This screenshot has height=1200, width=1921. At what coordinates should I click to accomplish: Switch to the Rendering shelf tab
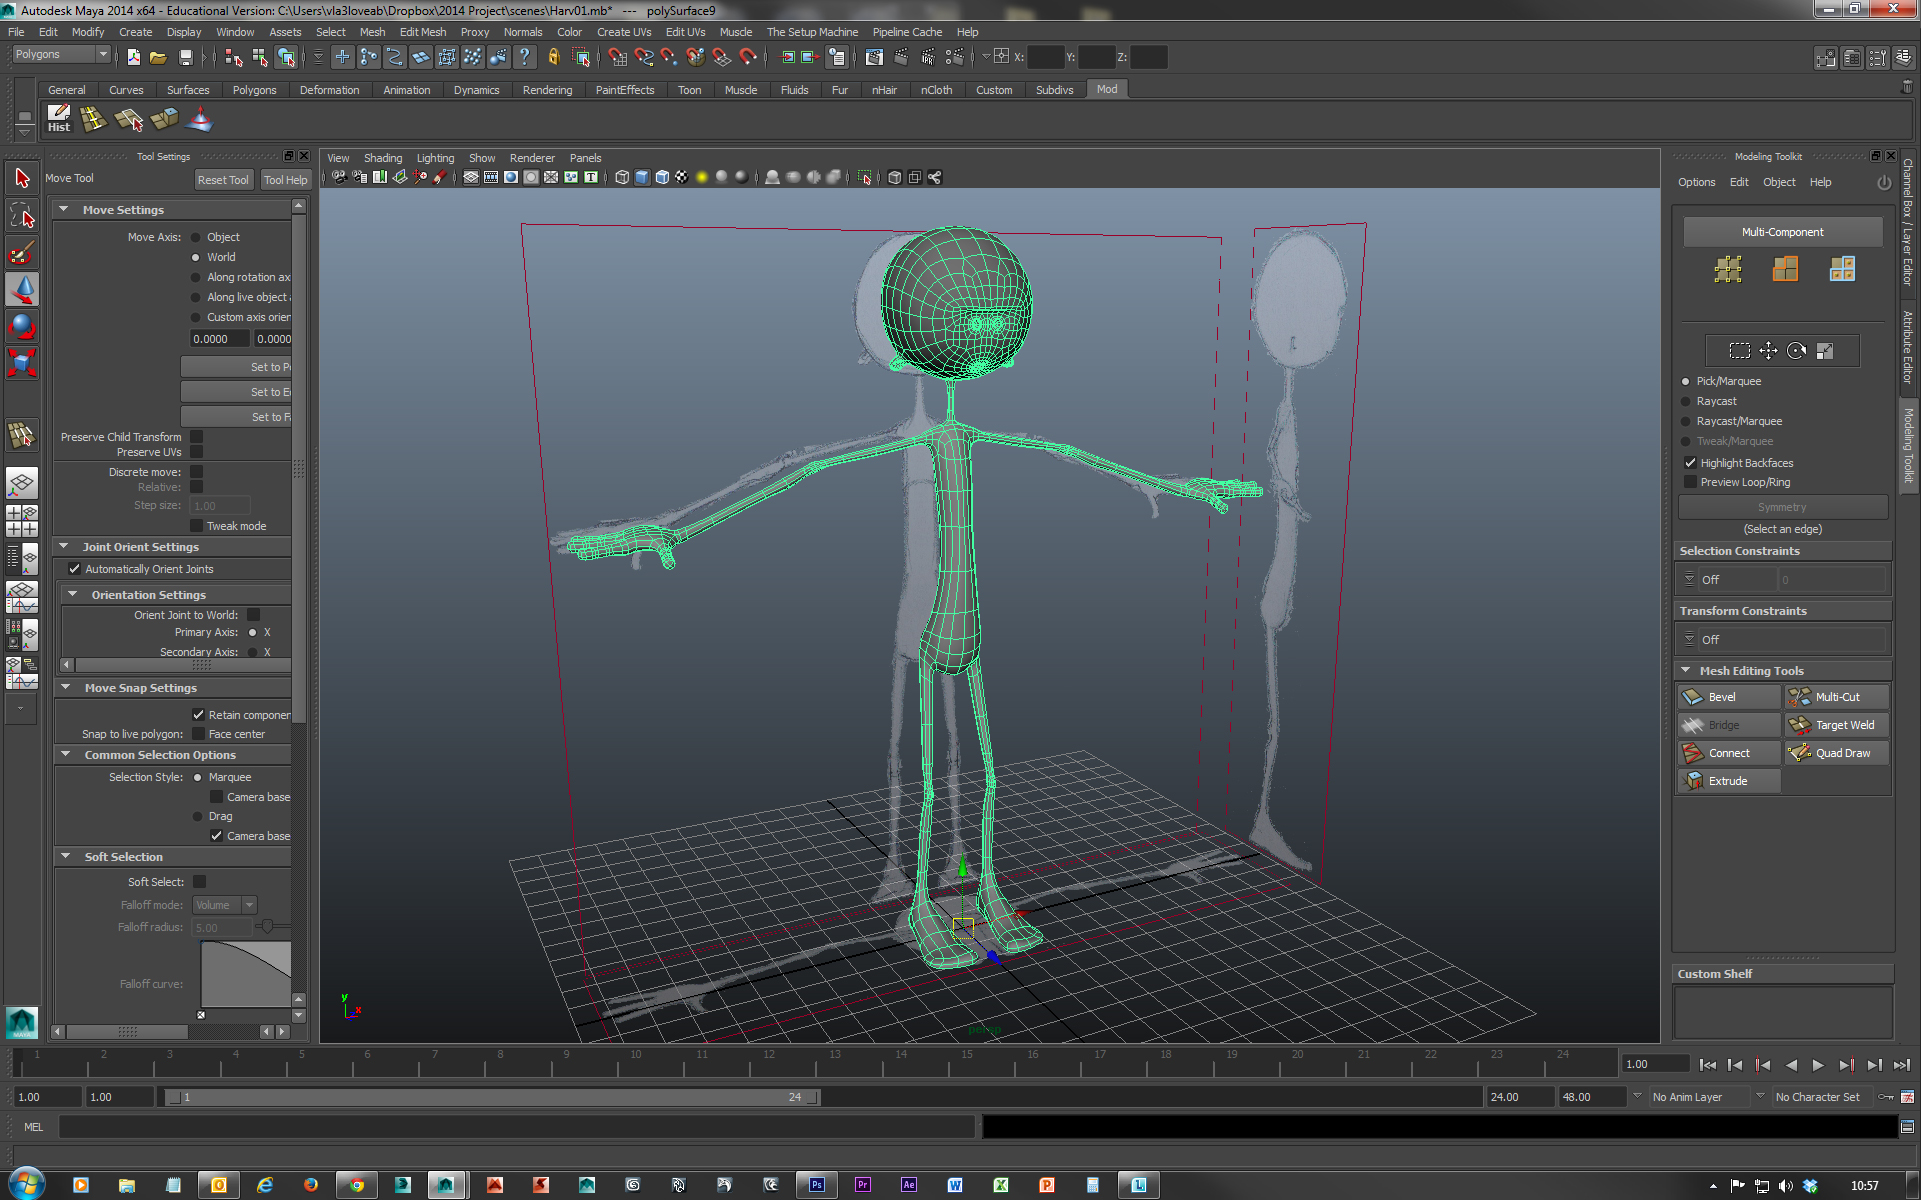tap(547, 90)
